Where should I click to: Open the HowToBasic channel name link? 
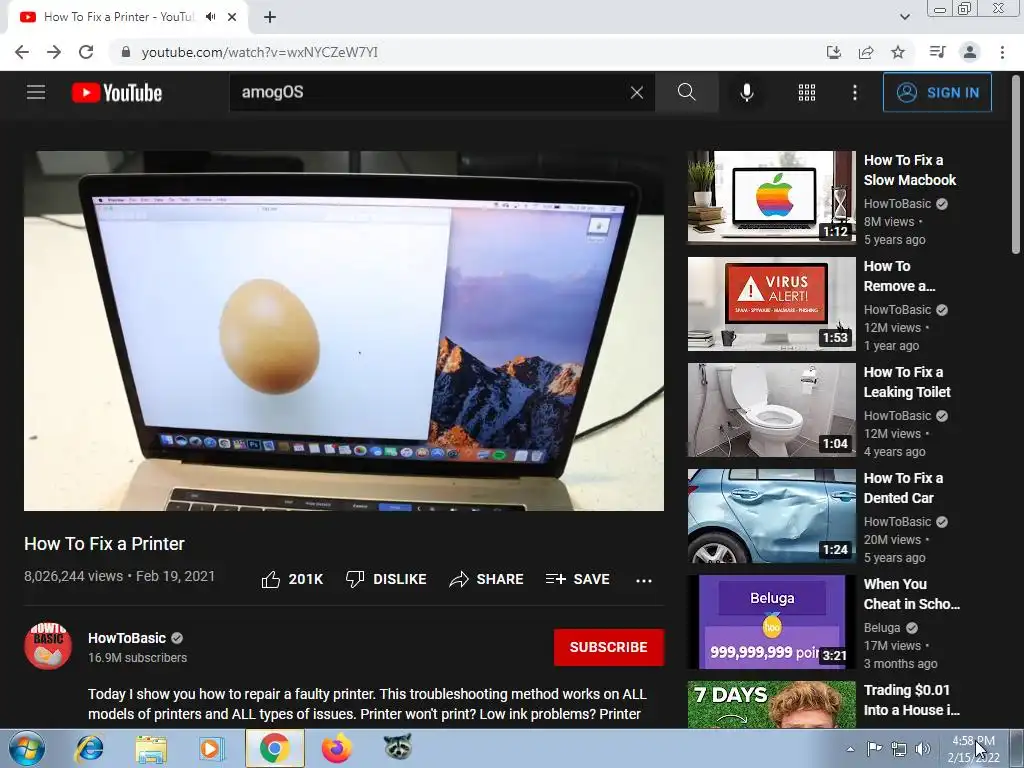tap(127, 638)
